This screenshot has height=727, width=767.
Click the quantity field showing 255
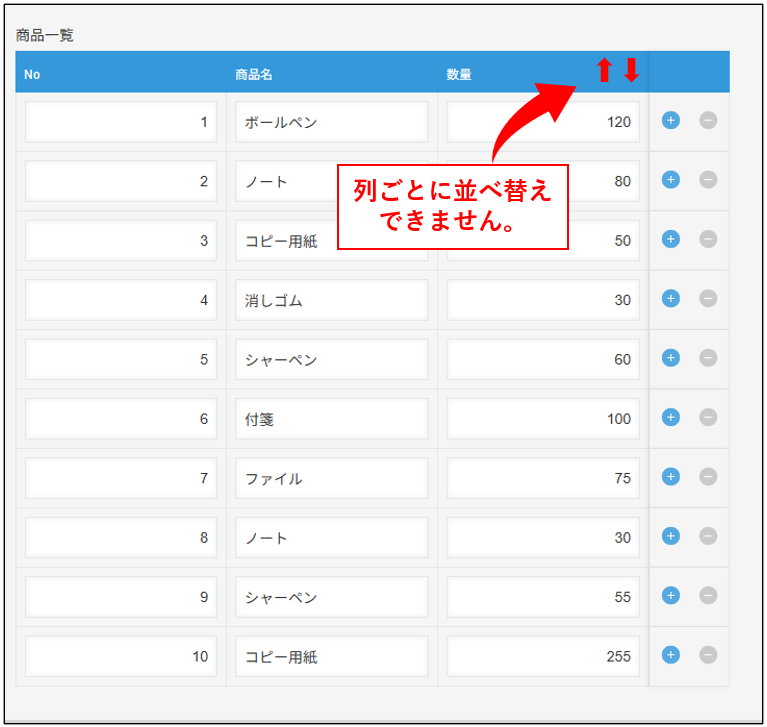click(x=542, y=656)
